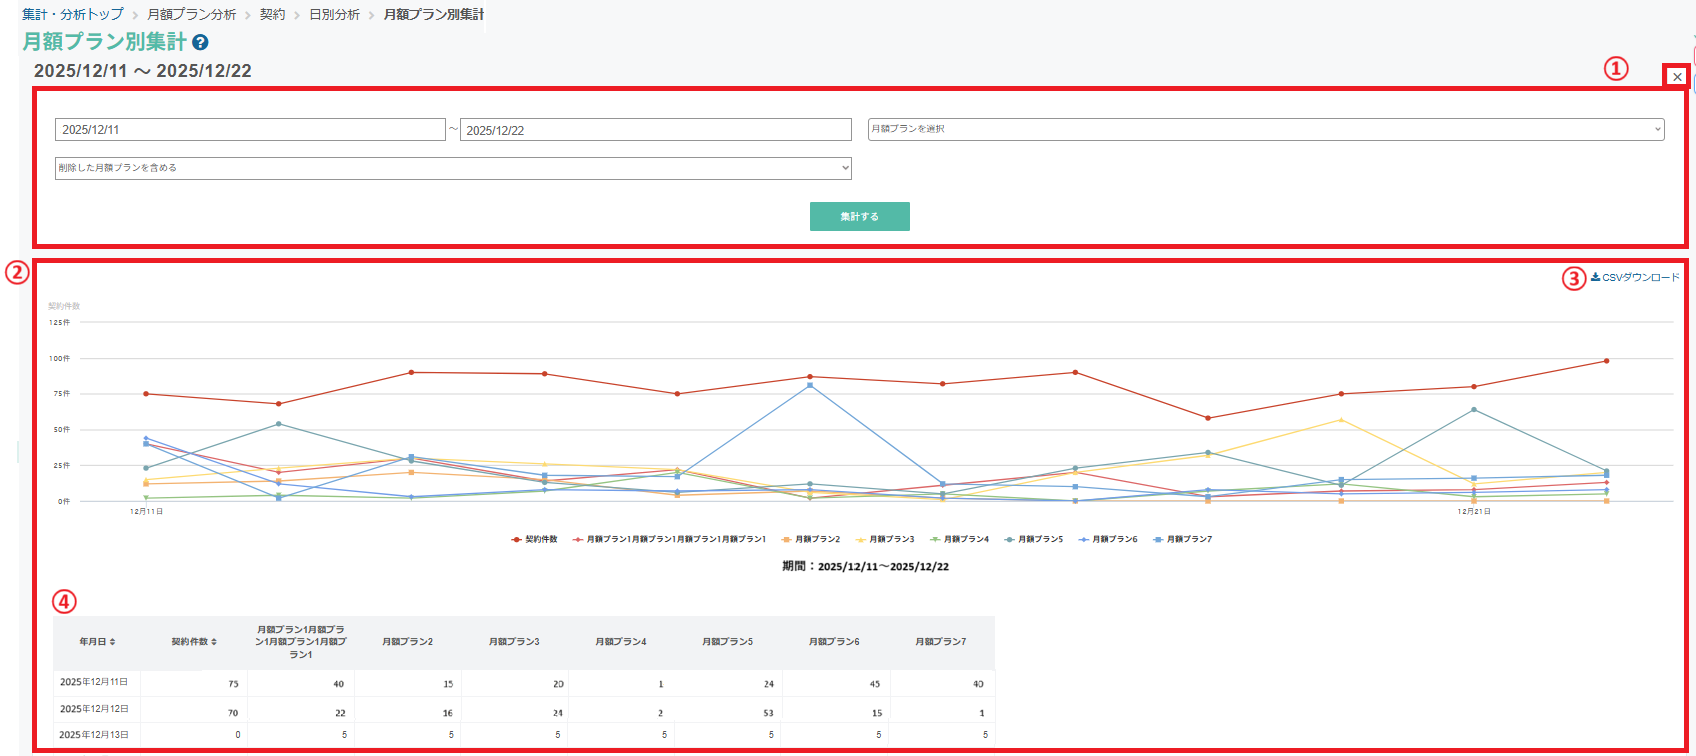Sort table by 年月日 sort arrows
Viewport: 1696px width, 756px height.
112,642
